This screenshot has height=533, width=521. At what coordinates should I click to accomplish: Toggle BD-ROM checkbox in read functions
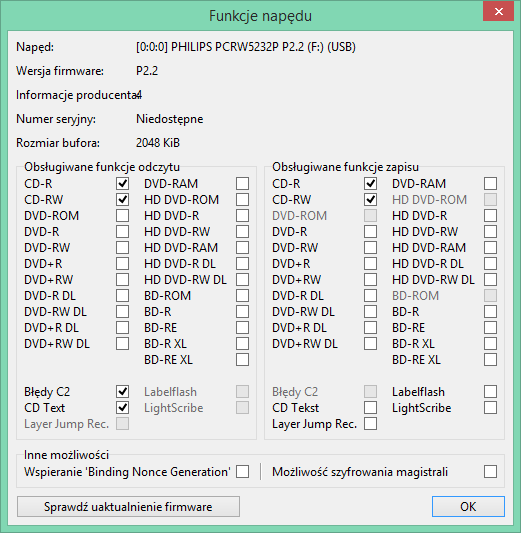pyautogui.click(x=242, y=295)
